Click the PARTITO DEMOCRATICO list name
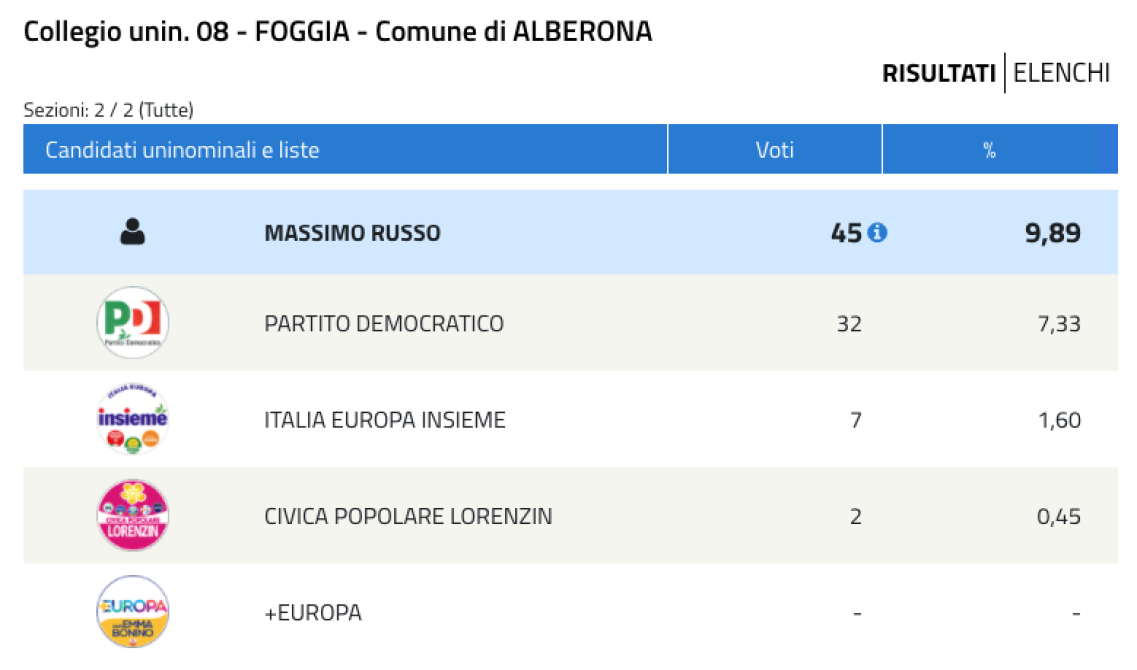The image size is (1137, 670). point(384,323)
